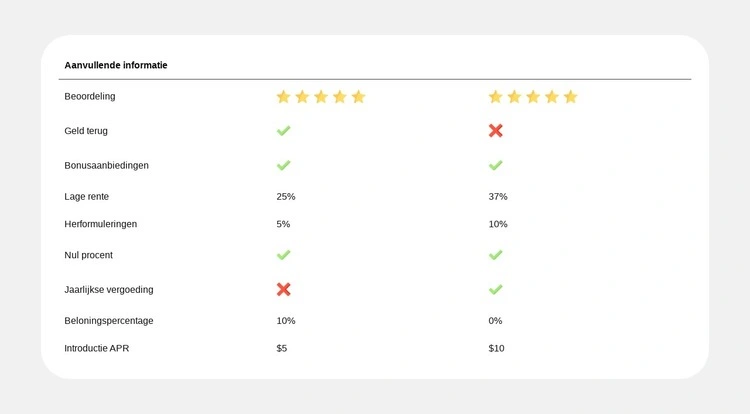Click first-column Bonusaanbiedingen checkmark
The image size is (750, 414).
[283, 165]
